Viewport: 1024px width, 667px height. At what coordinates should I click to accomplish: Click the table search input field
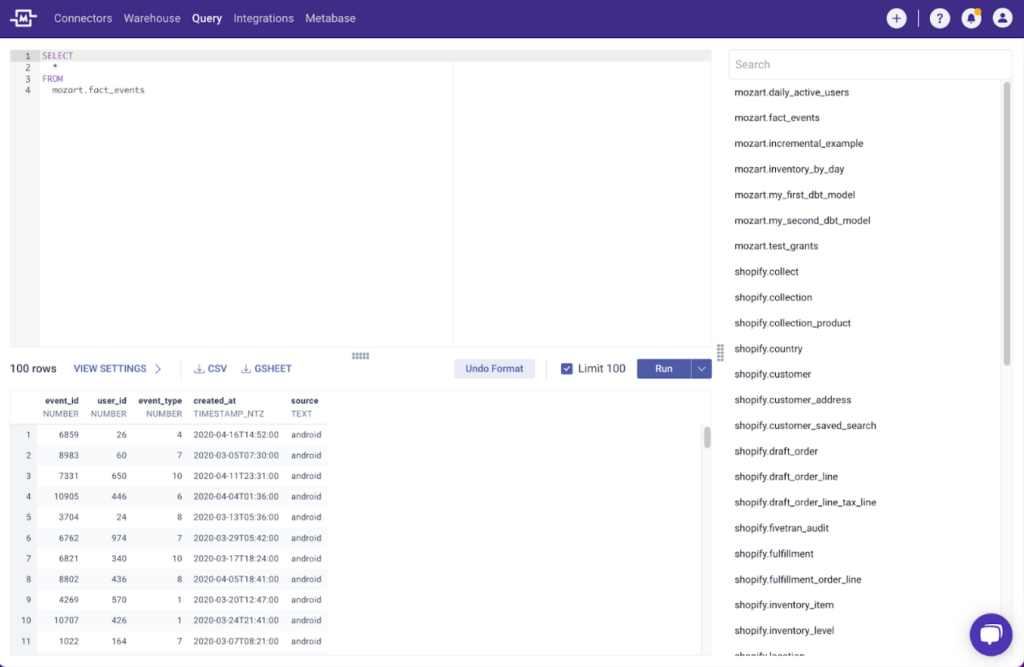click(869, 63)
